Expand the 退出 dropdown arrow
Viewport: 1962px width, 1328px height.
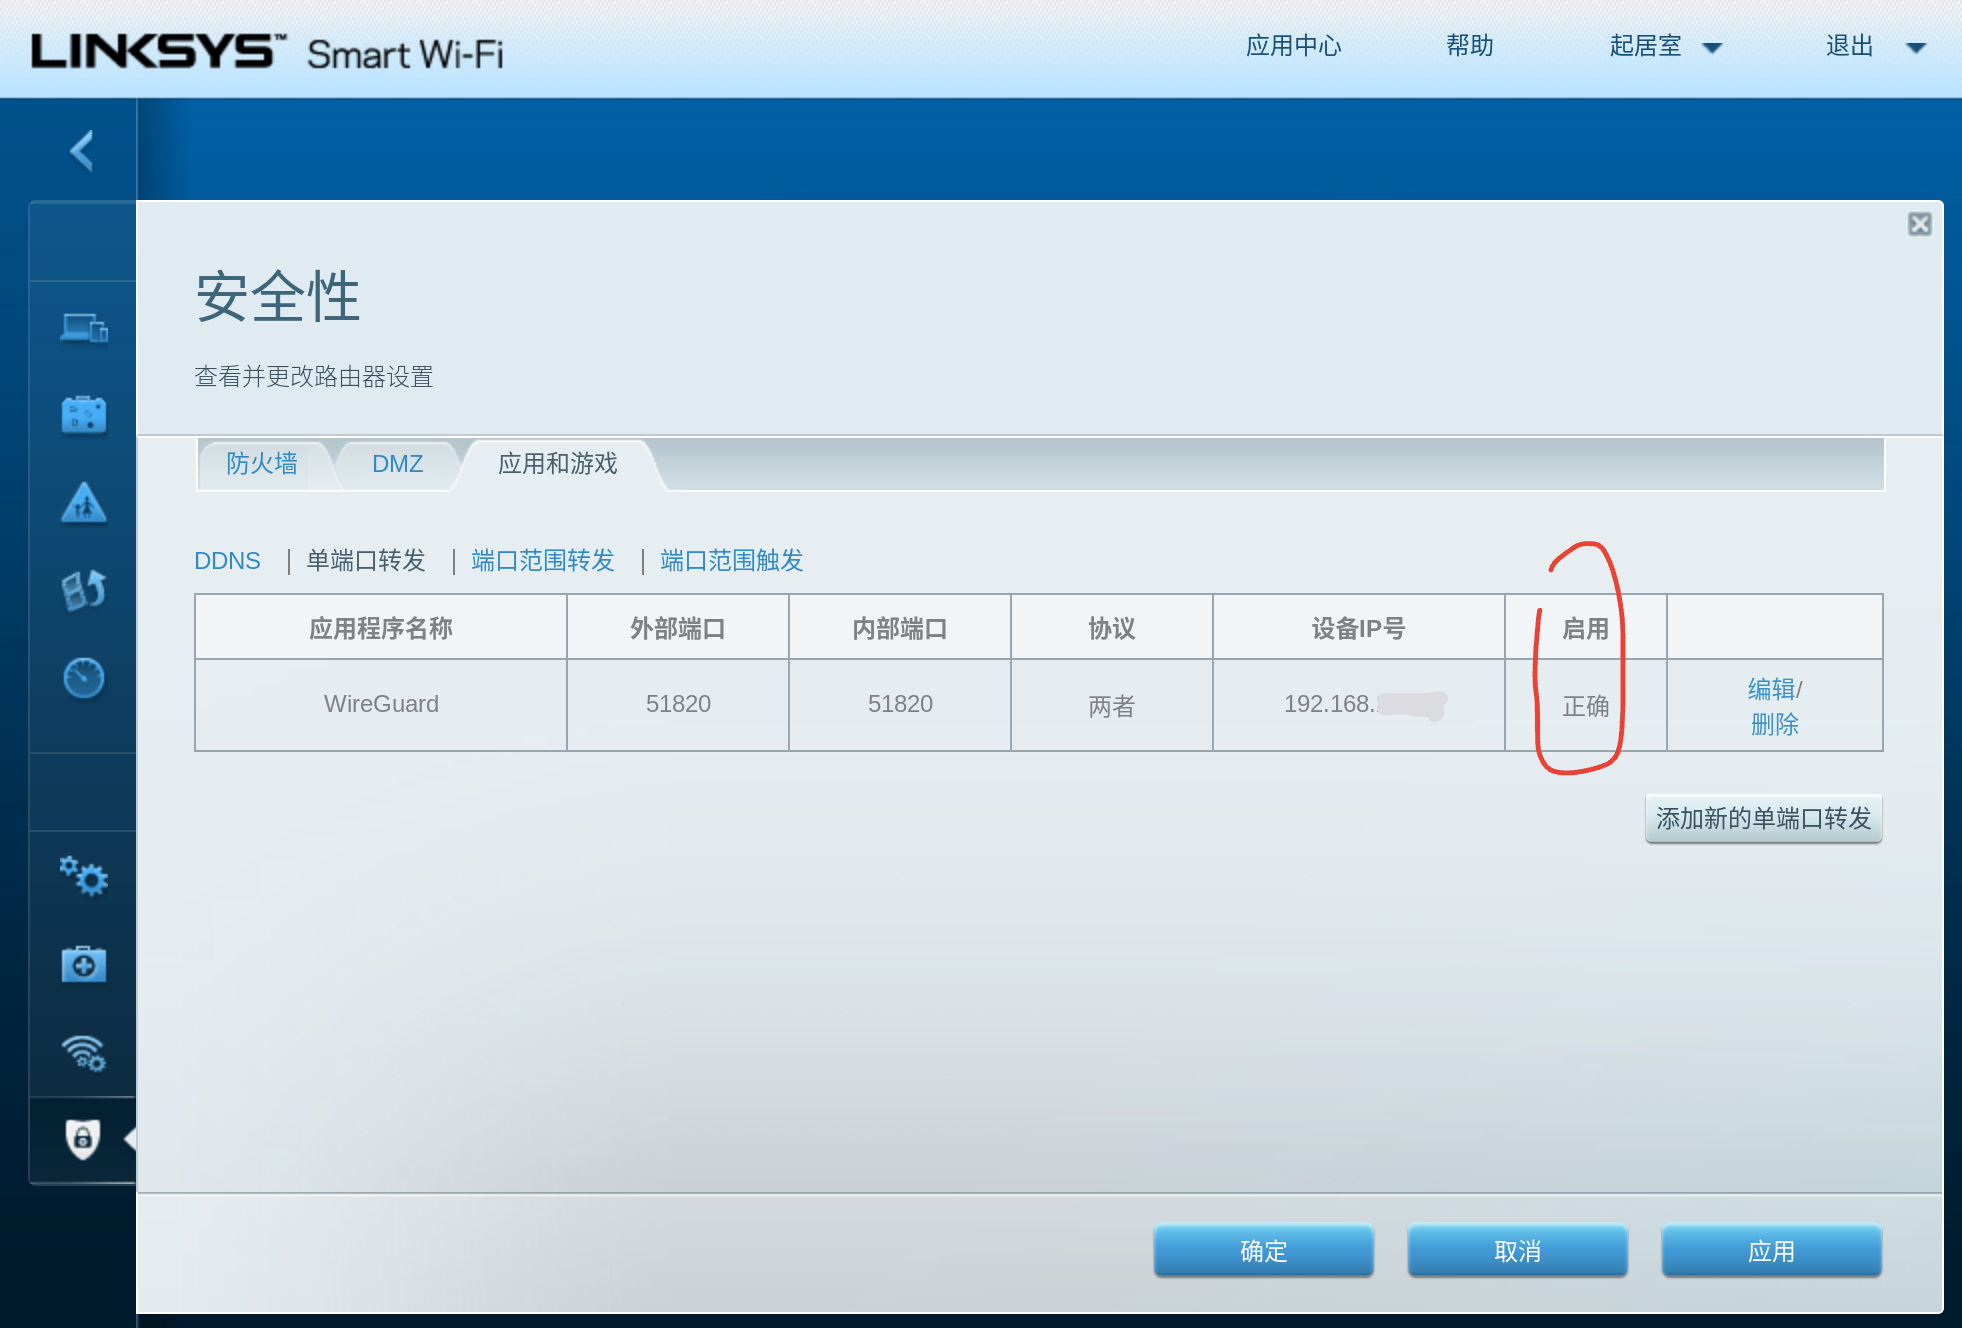click(1915, 48)
